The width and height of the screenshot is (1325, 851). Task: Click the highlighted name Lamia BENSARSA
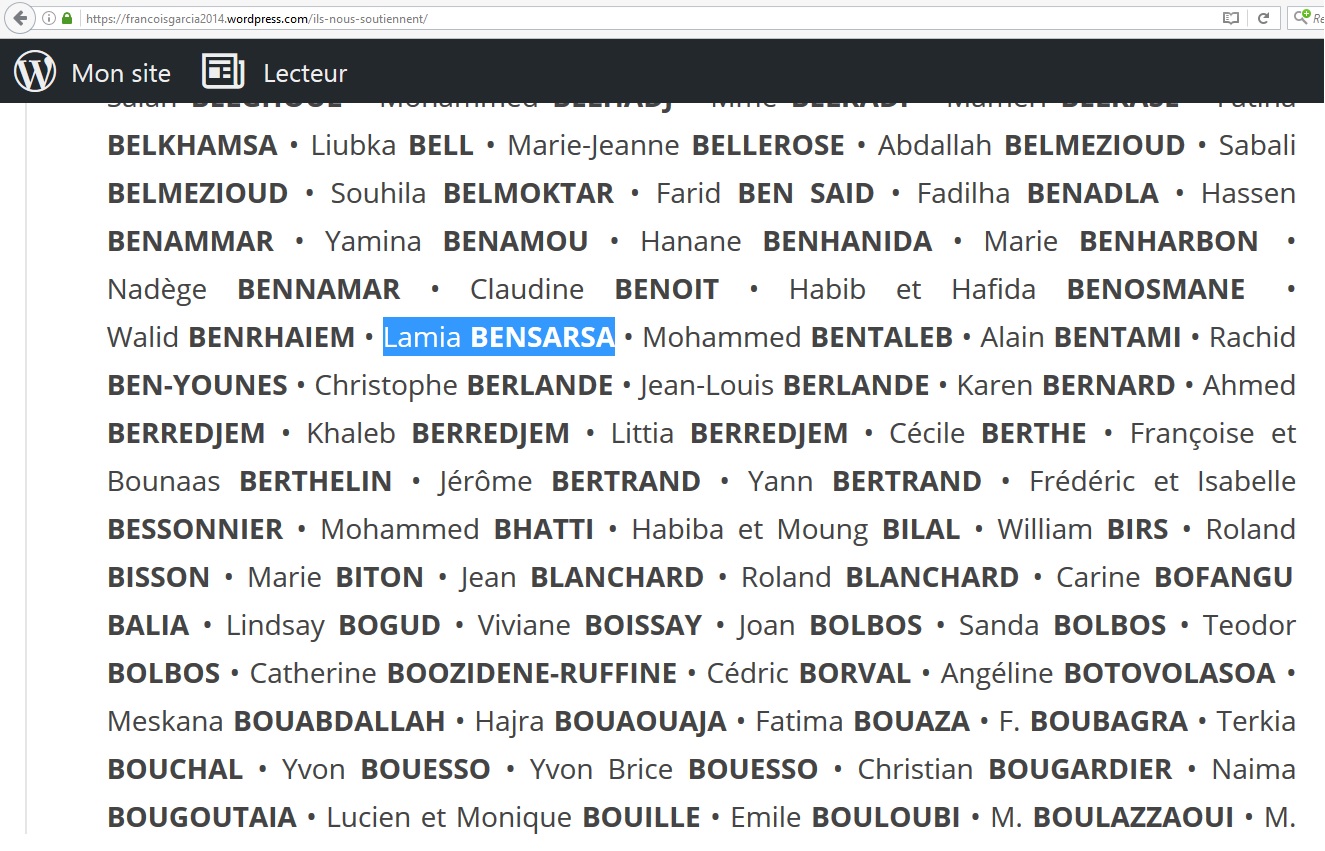(x=498, y=337)
